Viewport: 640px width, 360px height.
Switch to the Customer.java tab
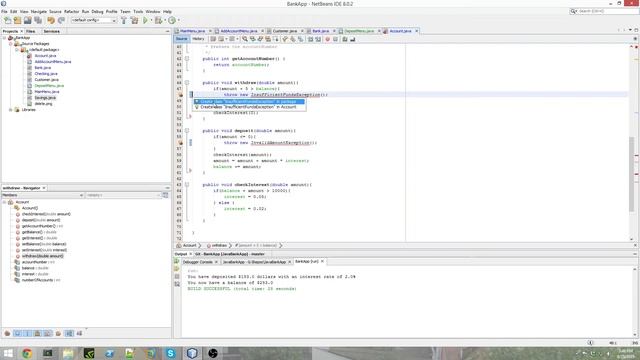[284, 31]
